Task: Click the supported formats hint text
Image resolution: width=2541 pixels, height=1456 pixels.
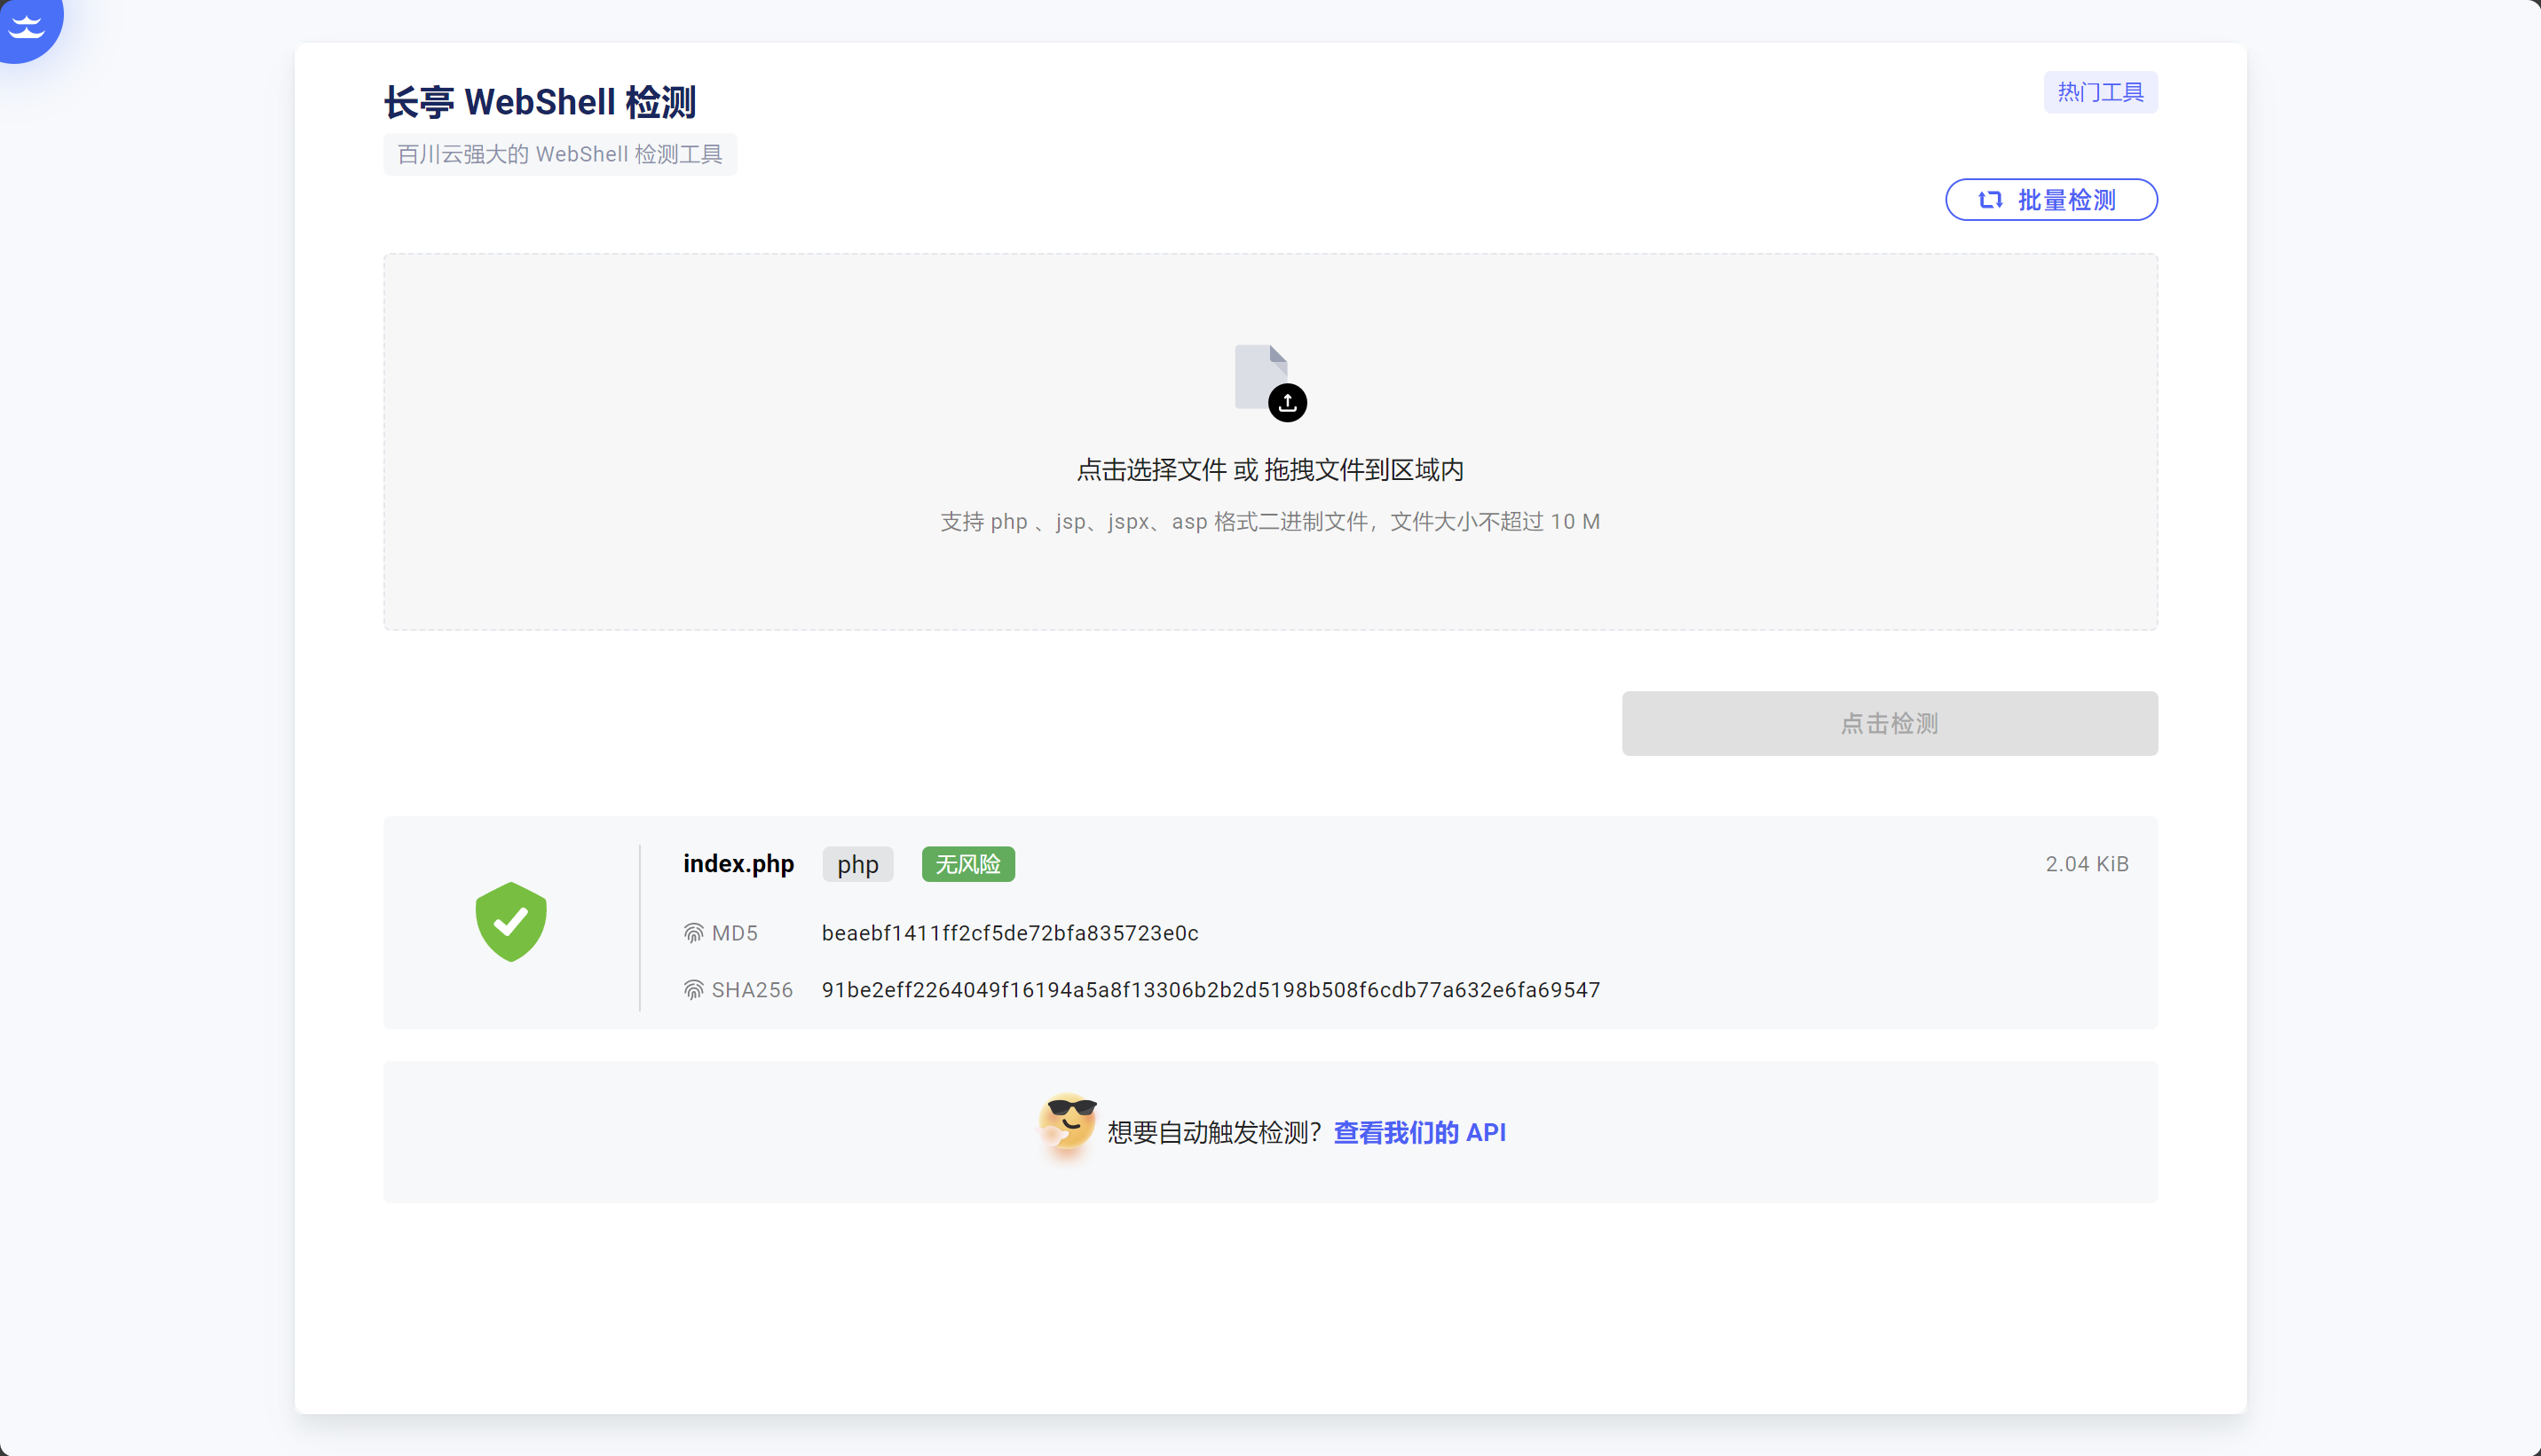Action: (x=1270, y=522)
